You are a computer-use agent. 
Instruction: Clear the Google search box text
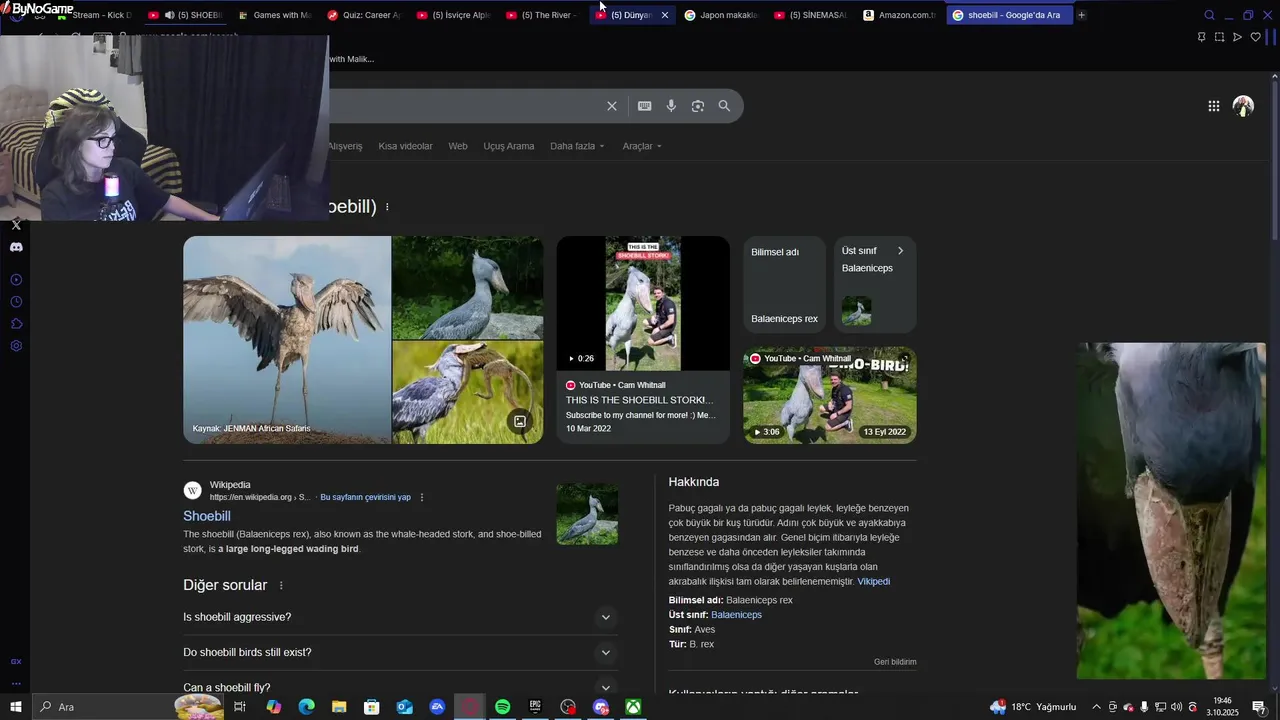pyautogui.click(x=612, y=106)
